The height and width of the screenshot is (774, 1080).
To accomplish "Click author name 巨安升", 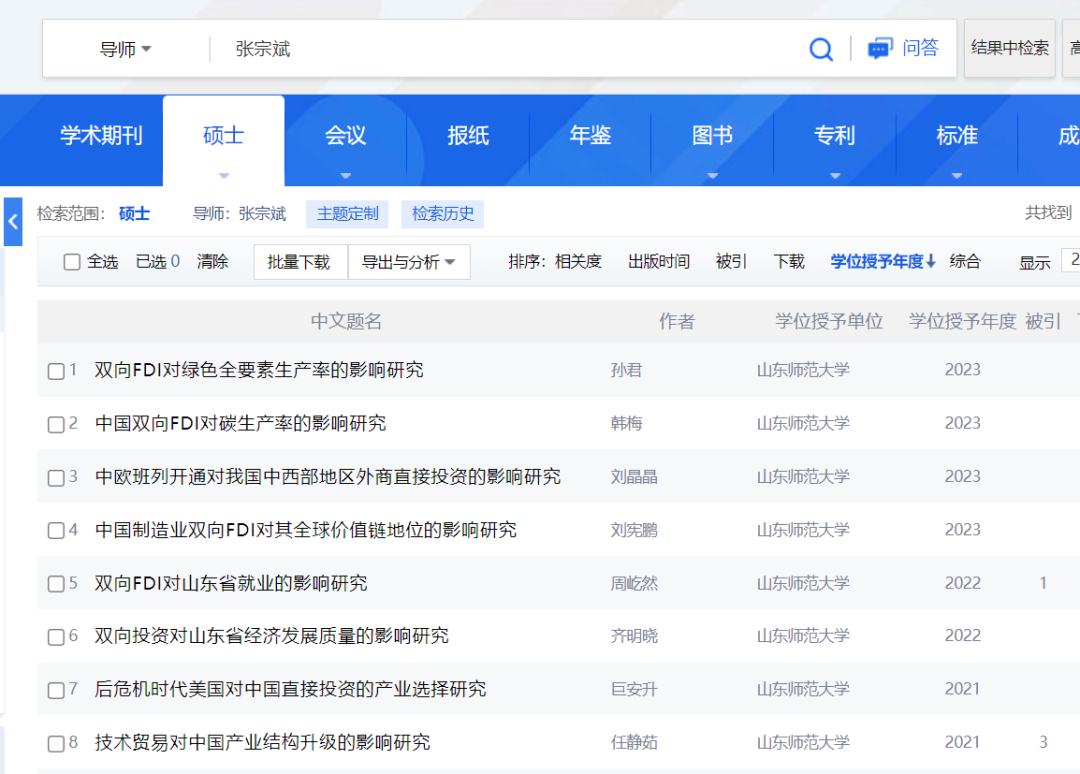I will coord(634,689).
